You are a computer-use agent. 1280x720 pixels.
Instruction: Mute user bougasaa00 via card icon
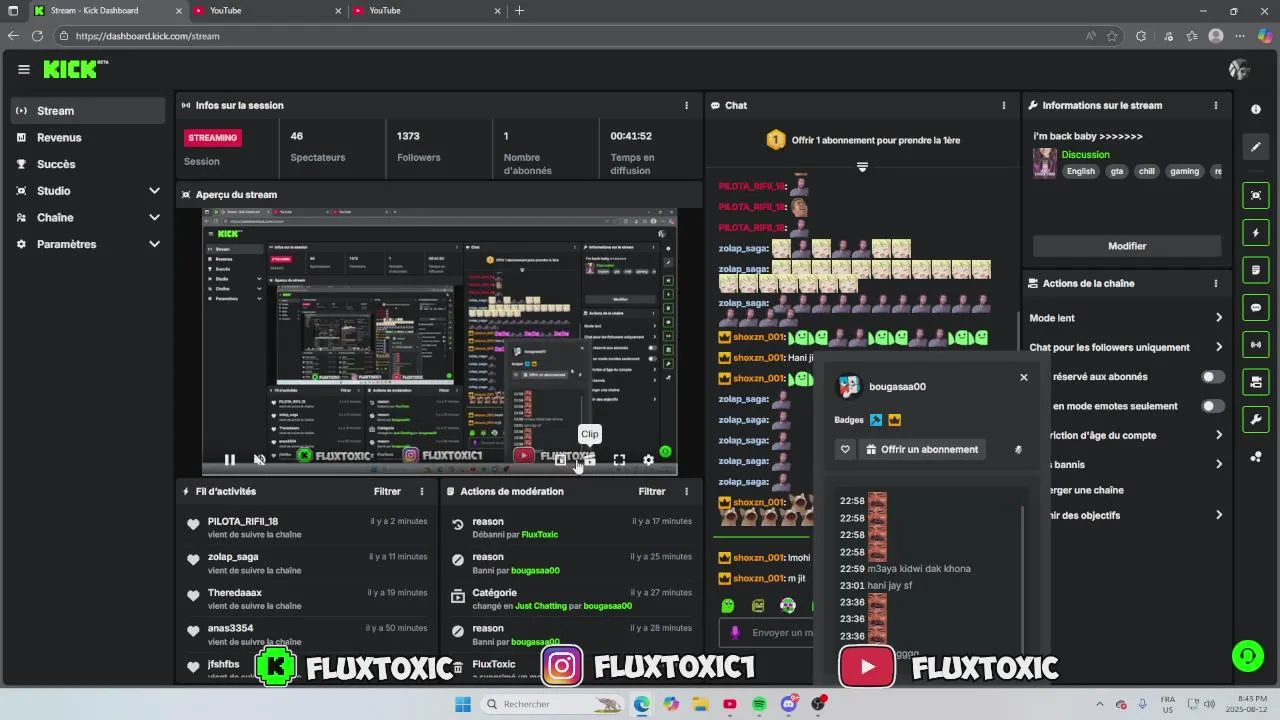point(1018,449)
